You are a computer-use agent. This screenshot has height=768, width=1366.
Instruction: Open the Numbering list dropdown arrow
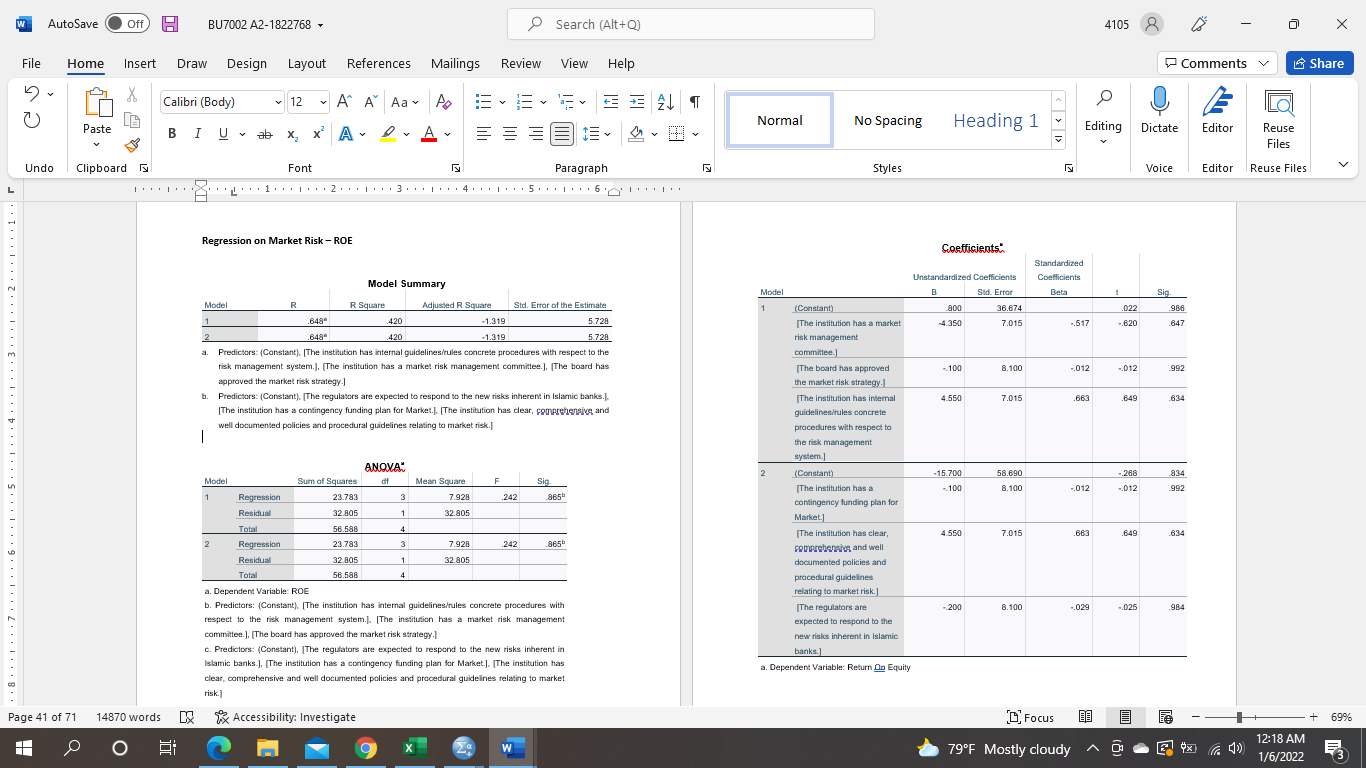point(542,102)
